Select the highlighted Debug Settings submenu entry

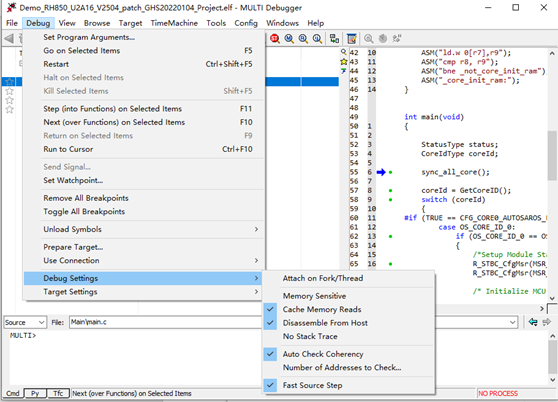143,278
